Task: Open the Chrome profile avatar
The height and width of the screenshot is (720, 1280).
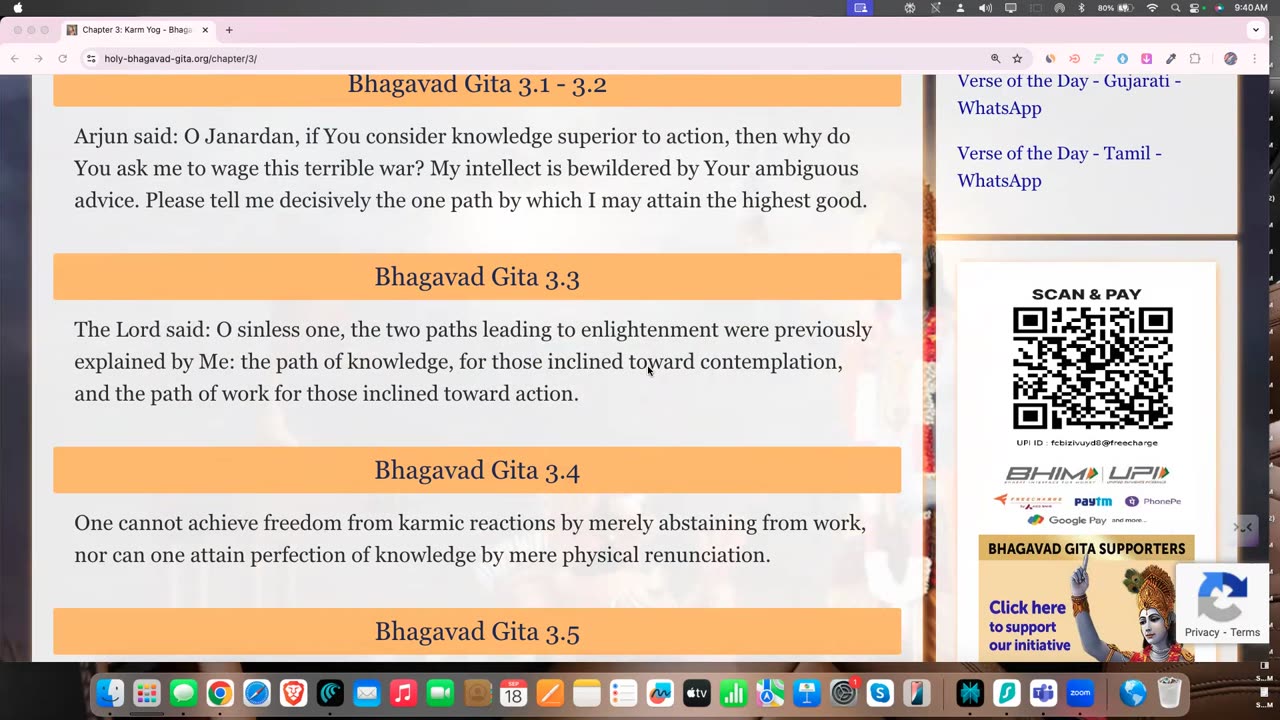Action: point(1230,59)
